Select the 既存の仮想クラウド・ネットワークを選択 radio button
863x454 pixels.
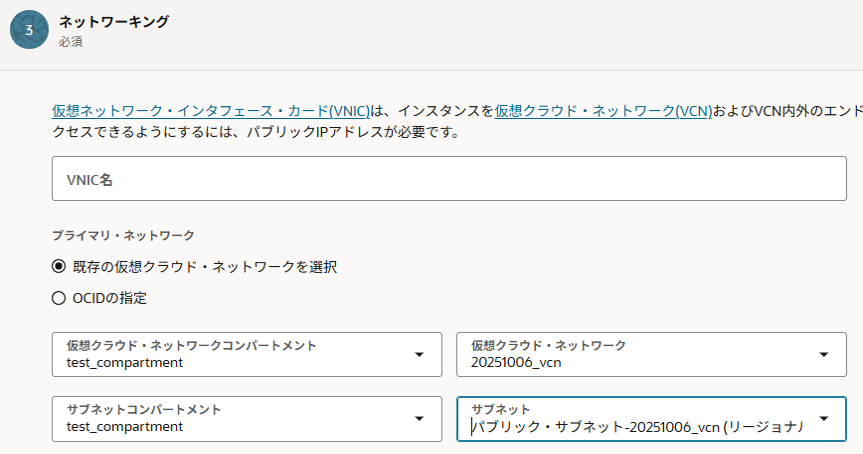coord(59,267)
